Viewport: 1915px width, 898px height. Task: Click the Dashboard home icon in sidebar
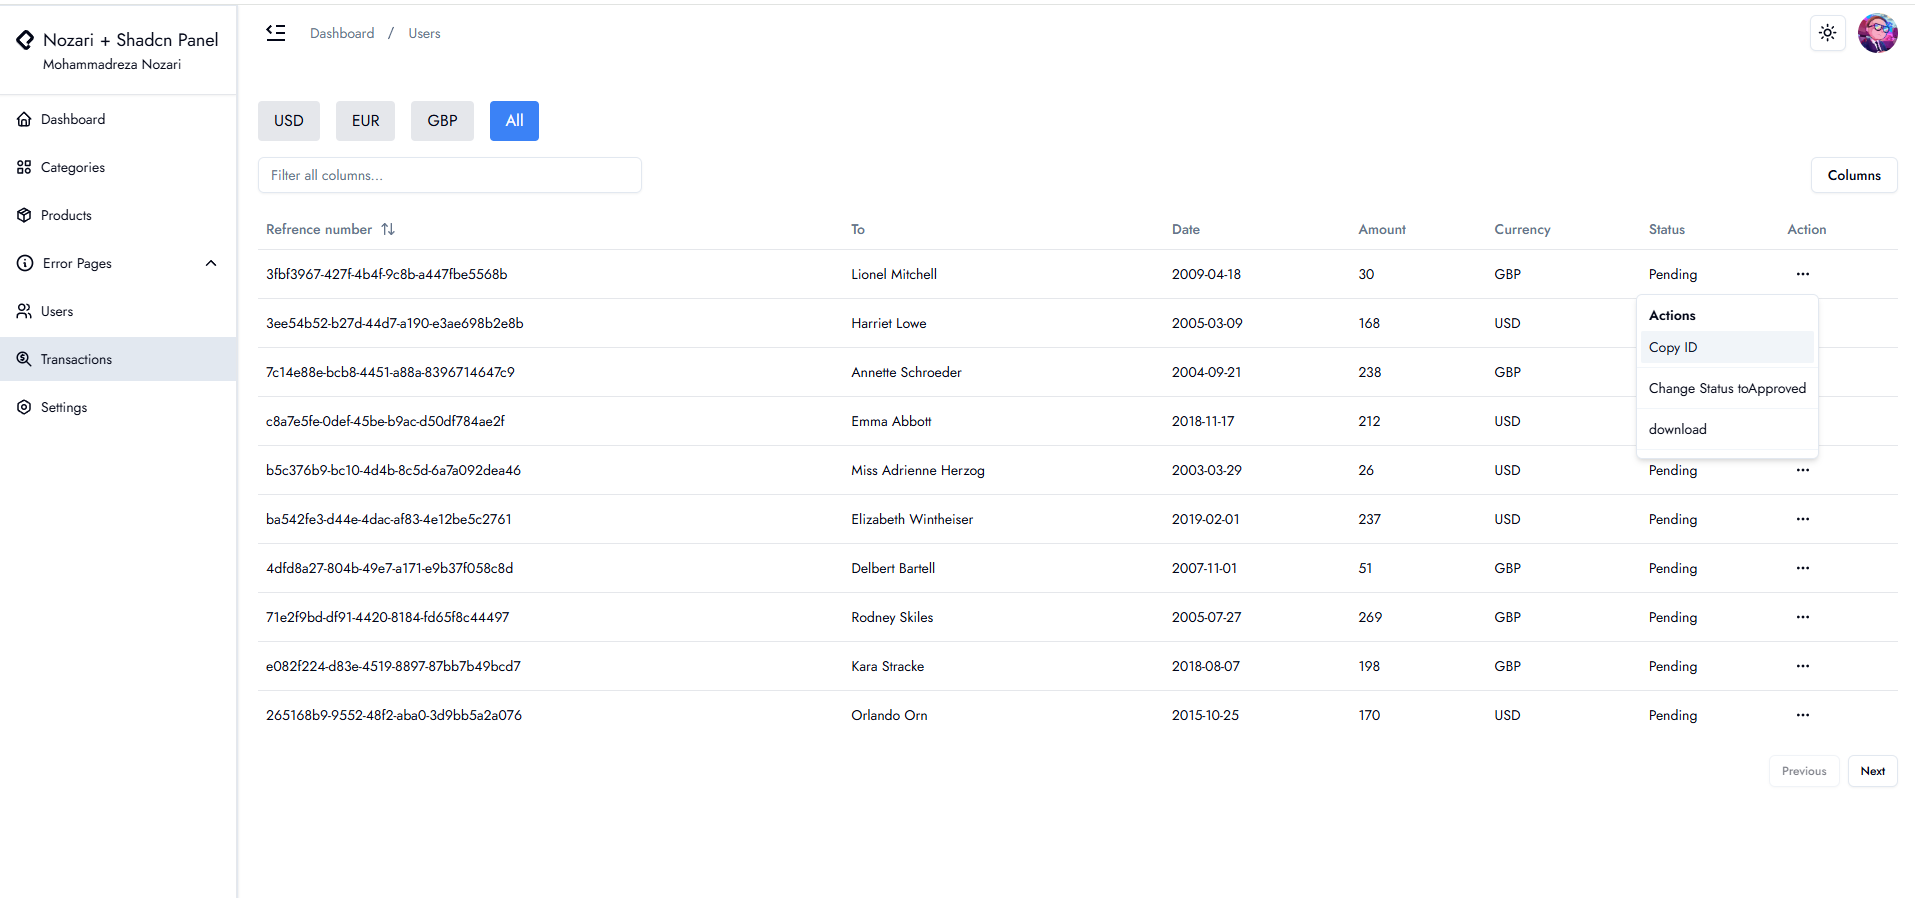(x=25, y=119)
